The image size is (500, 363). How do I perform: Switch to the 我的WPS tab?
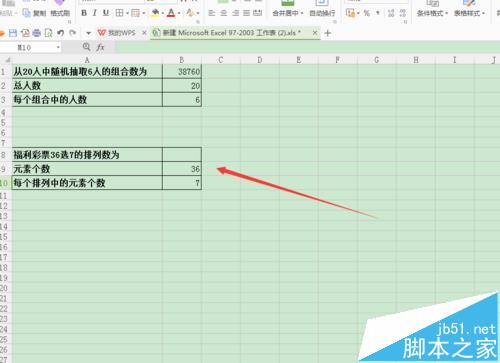click(x=117, y=33)
